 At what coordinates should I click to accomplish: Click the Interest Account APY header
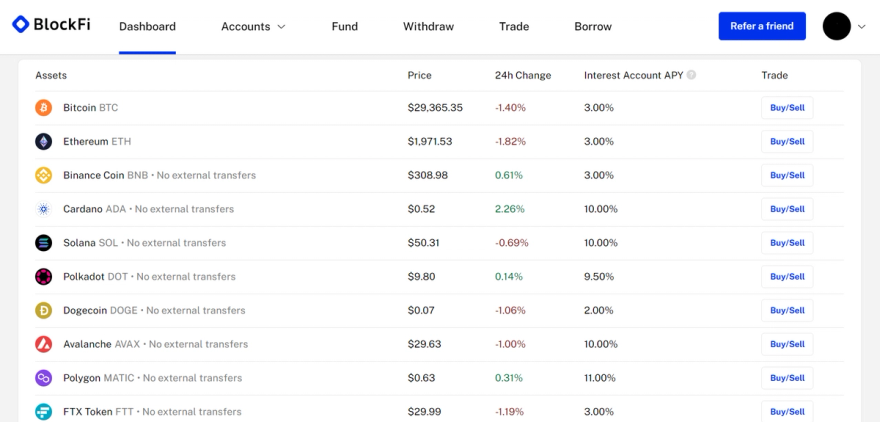pos(634,75)
